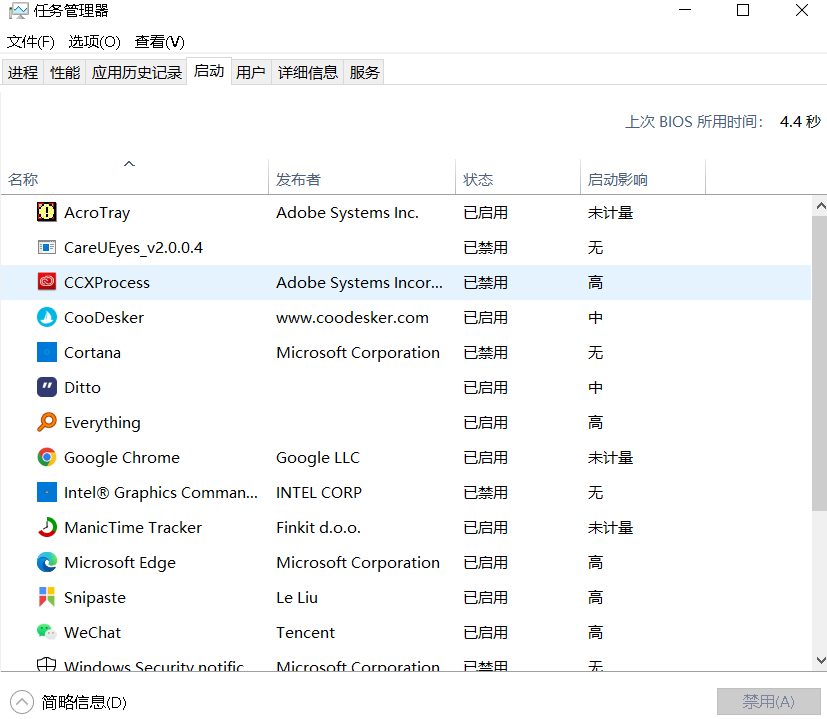
Task: Click the 禁用(A) button
Action: 768,701
